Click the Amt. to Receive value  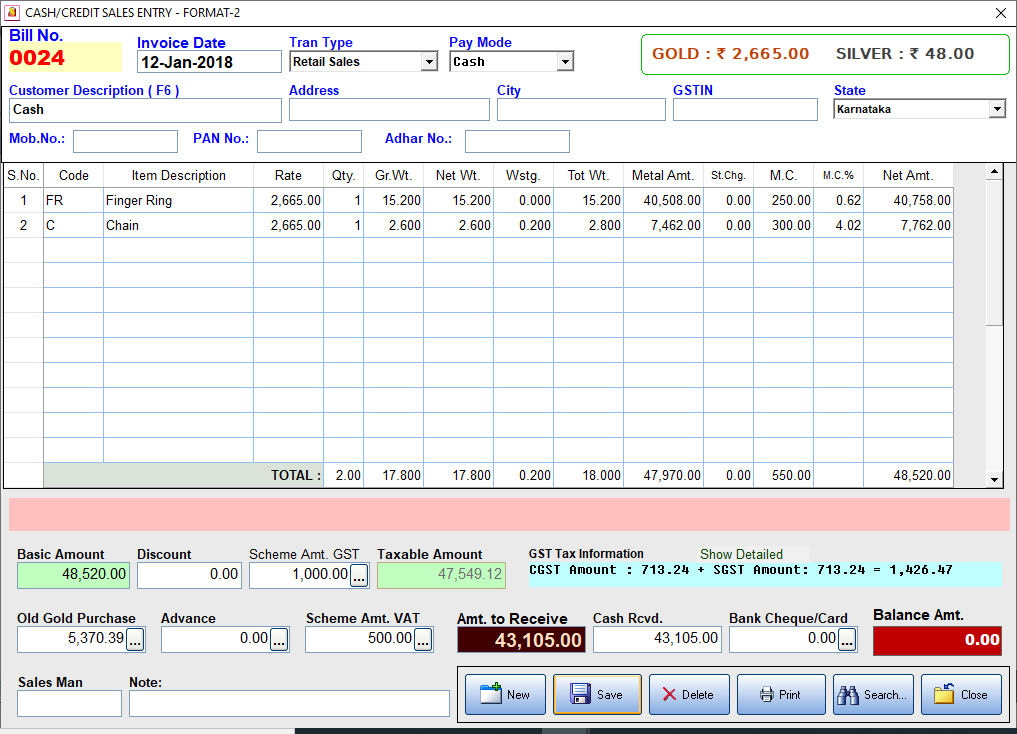point(521,640)
